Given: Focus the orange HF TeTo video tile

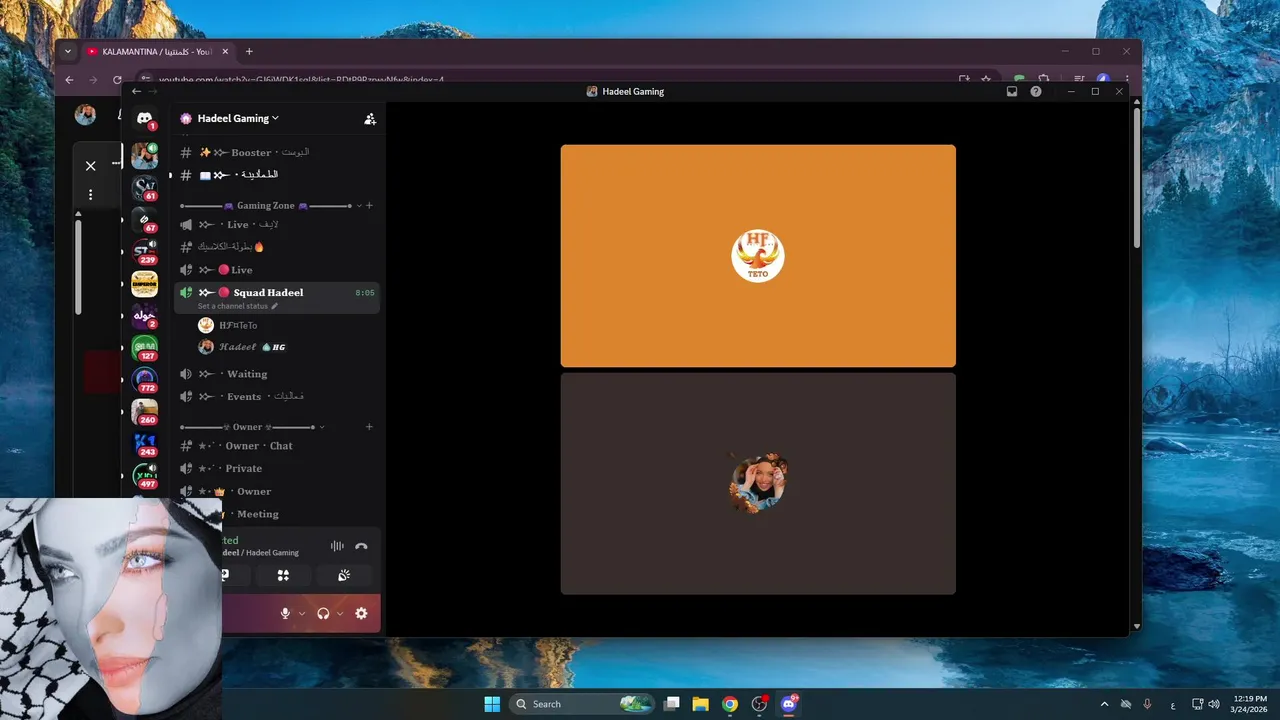Looking at the screenshot, I should tap(758, 256).
